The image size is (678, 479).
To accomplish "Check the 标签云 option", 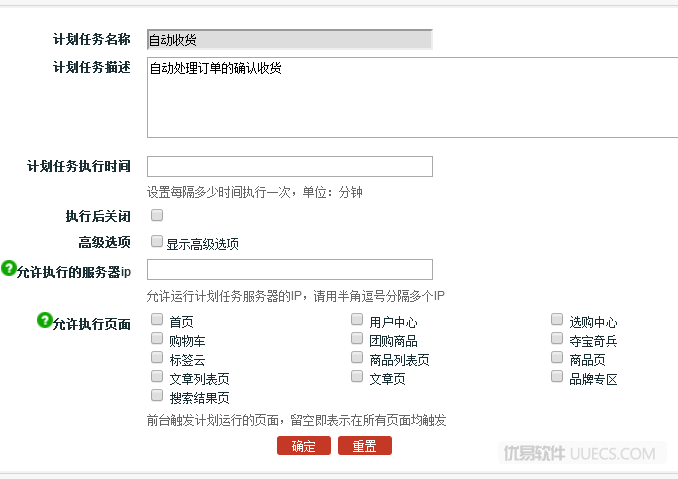I will [x=157, y=357].
